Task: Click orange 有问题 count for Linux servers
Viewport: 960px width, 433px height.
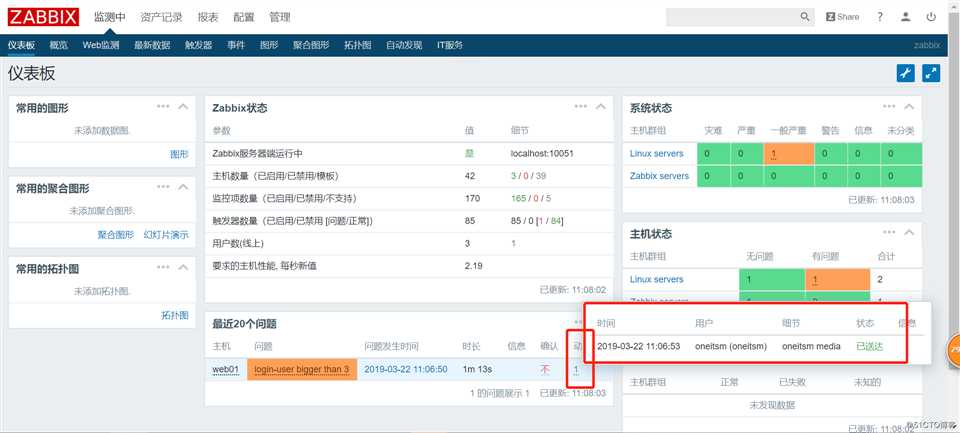Action: tap(838, 279)
